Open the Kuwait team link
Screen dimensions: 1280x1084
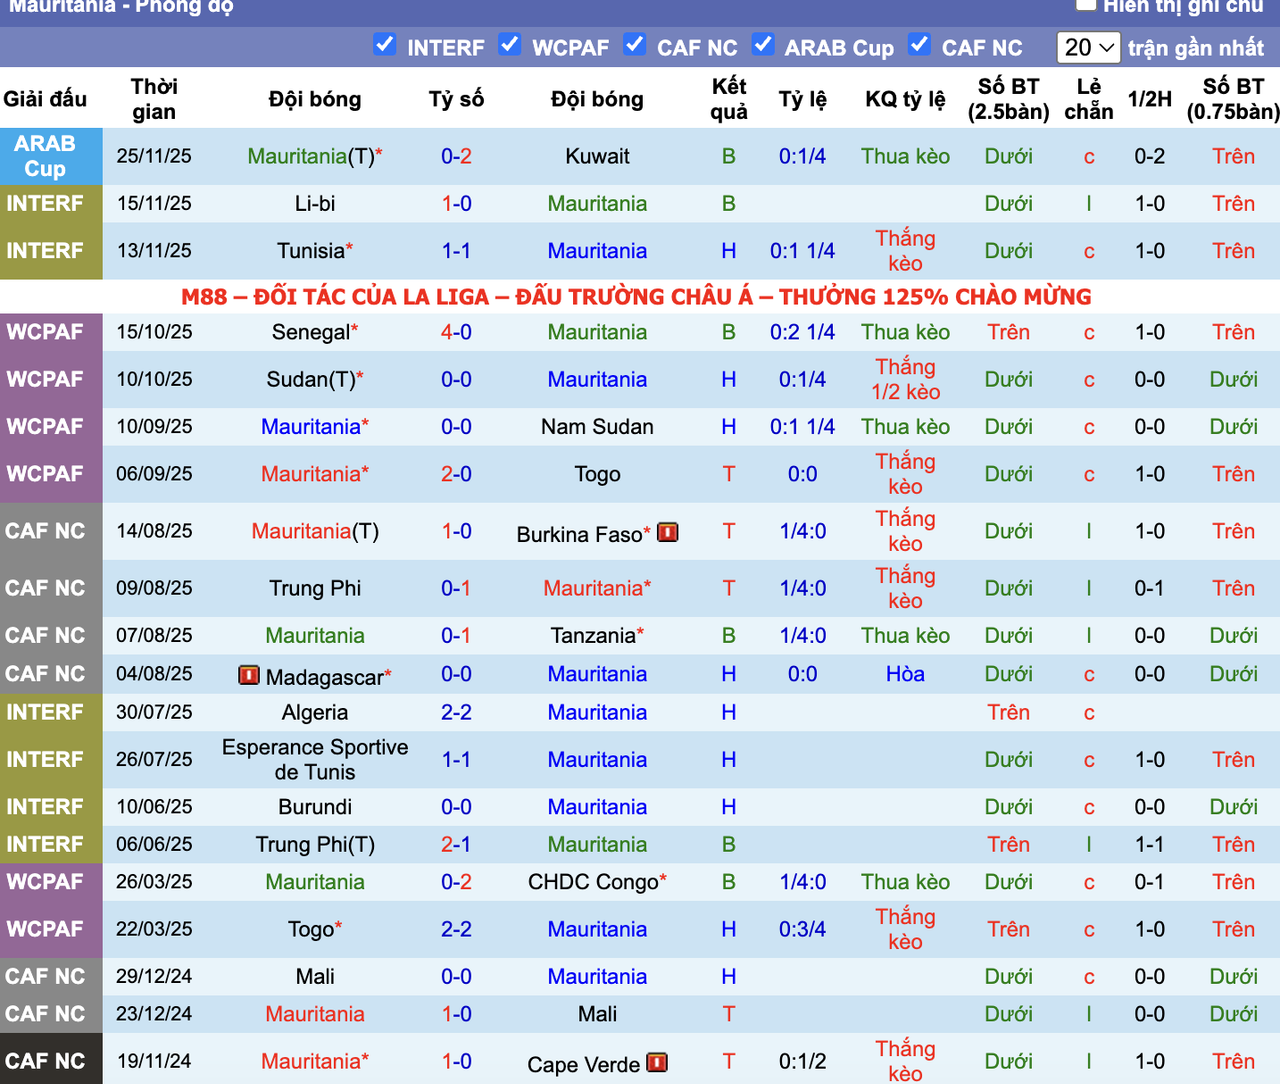click(x=597, y=156)
